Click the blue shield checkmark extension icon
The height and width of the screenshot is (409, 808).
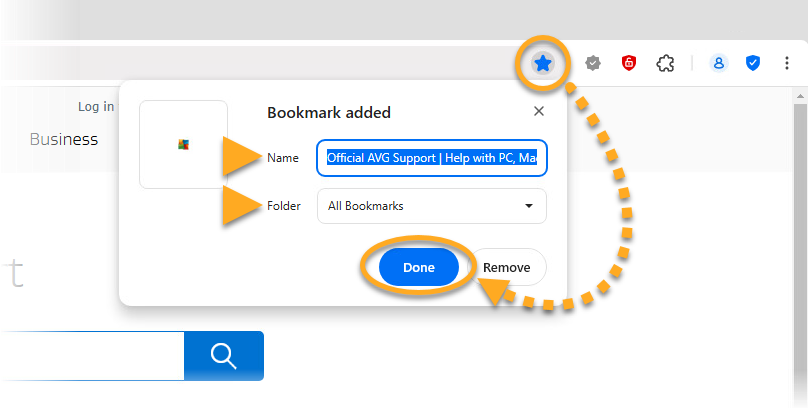point(753,64)
